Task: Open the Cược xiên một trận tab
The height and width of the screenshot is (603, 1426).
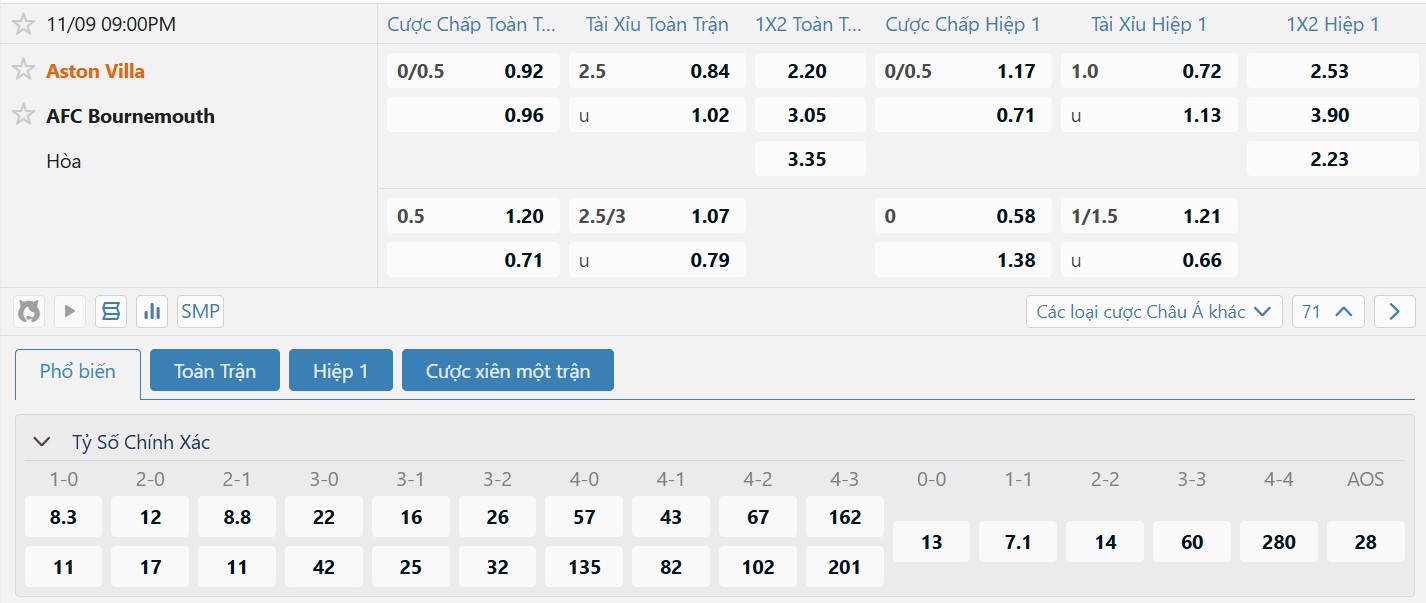Action: (508, 371)
